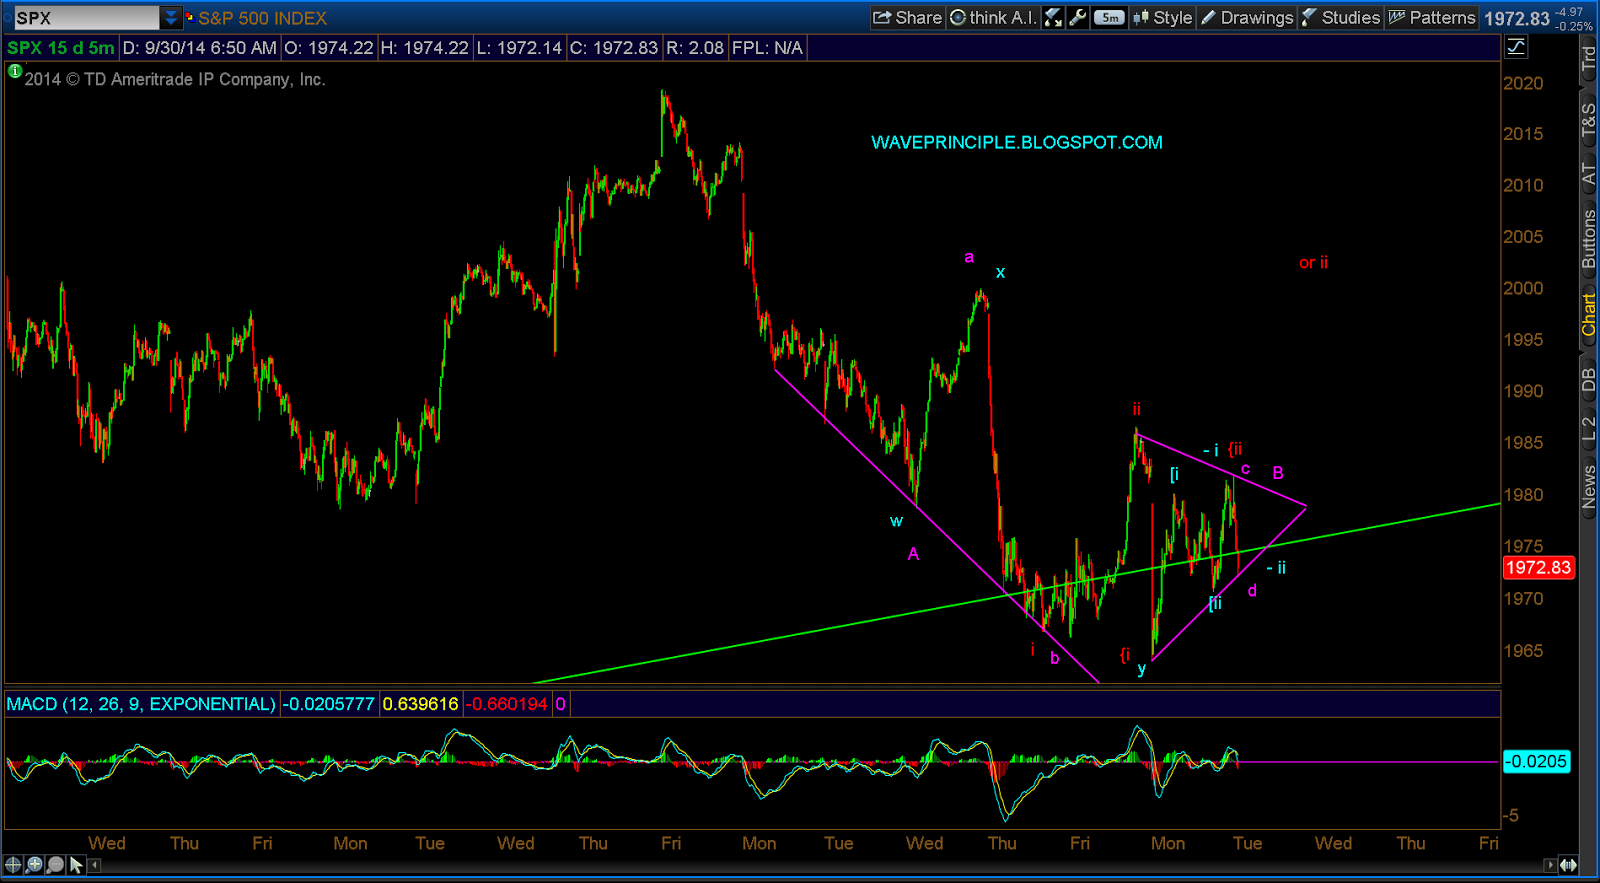Open the News side tab
This screenshot has height=883, width=1600.
(1588, 486)
